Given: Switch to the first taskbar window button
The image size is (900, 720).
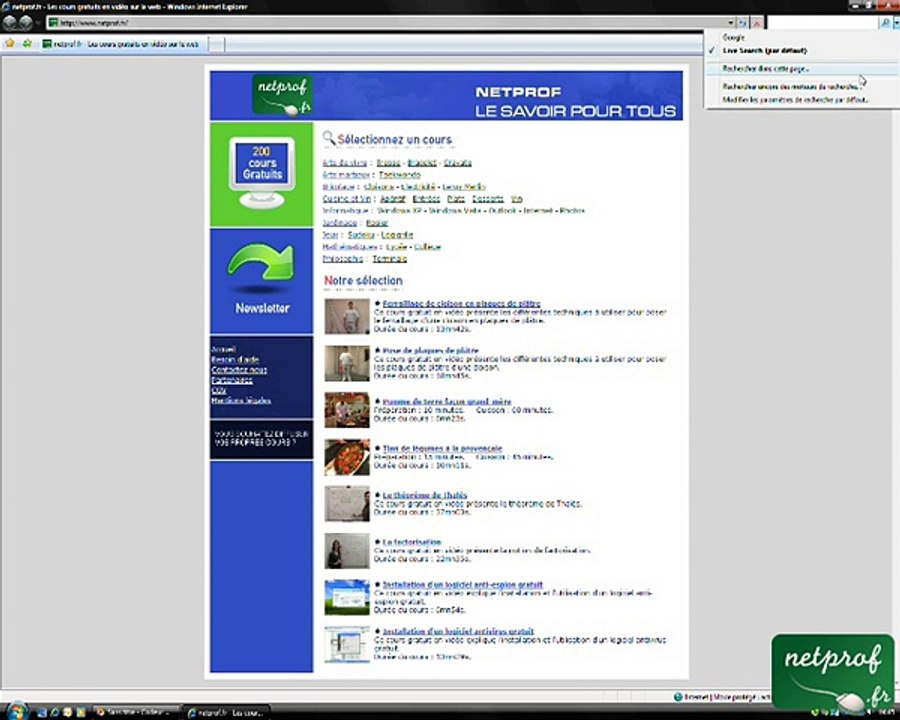Looking at the screenshot, I should click(x=137, y=713).
